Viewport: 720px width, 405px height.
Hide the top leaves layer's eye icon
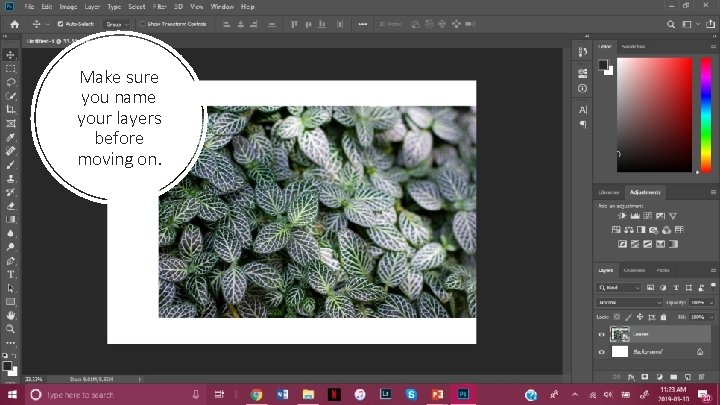click(602, 334)
